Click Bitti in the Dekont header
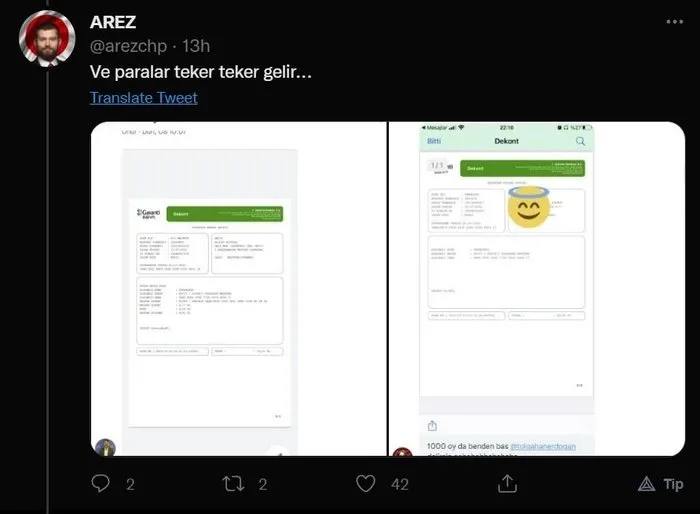700x514 pixels. 434,141
